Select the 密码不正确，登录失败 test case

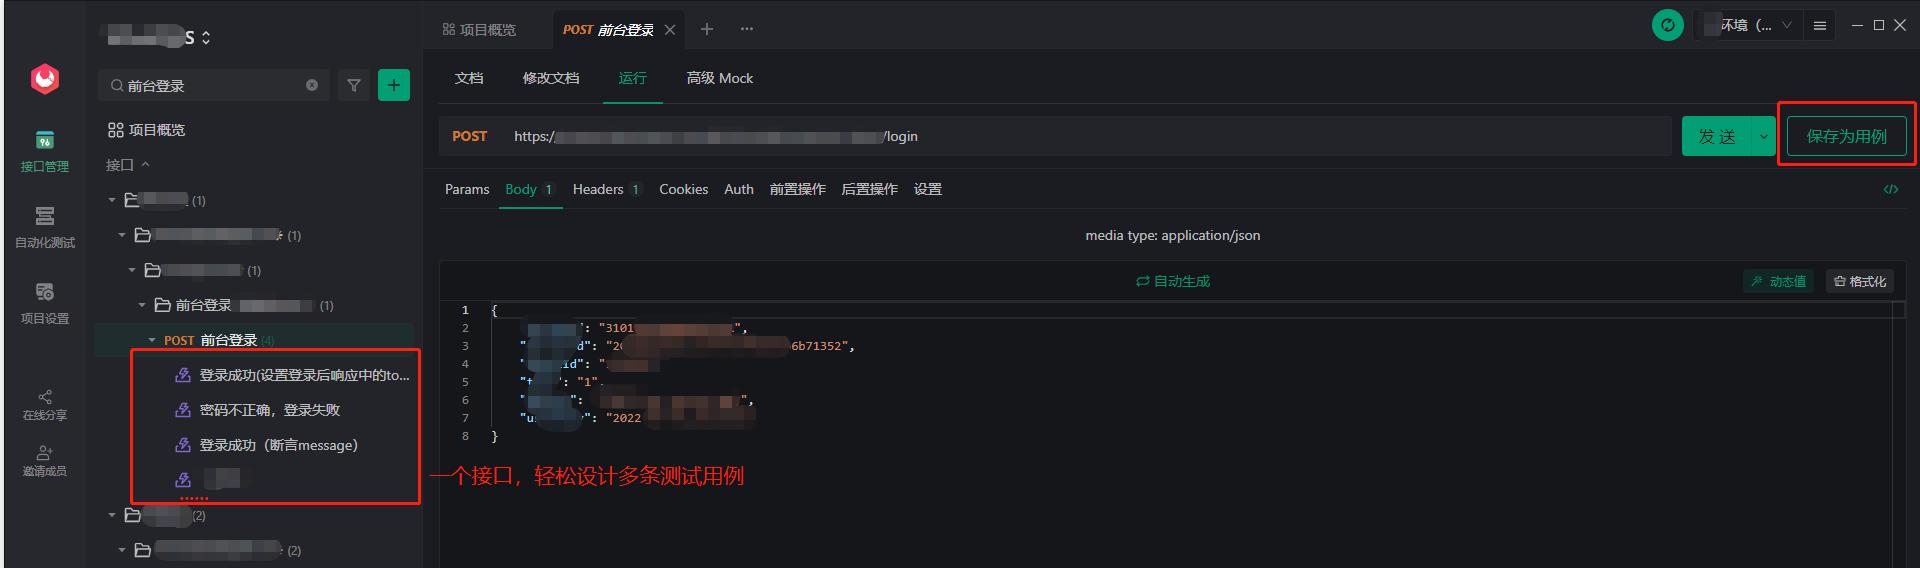point(269,410)
